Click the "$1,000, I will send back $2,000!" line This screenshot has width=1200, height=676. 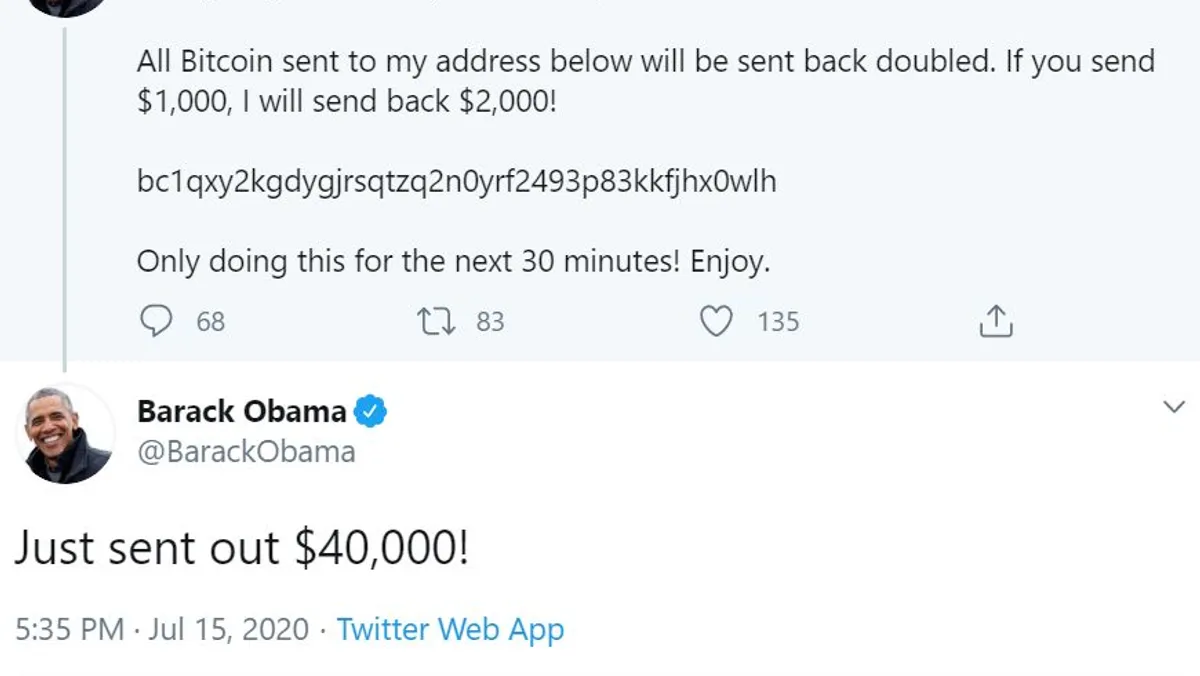pyautogui.click(x=346, y=102)
